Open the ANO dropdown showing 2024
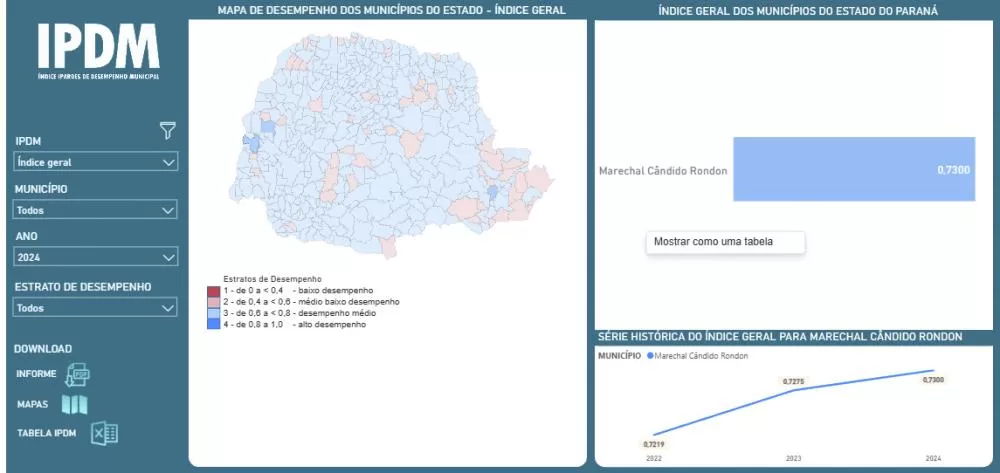Screen dimensions: 1000x473 pyautogui.click(x=96, y=257)
